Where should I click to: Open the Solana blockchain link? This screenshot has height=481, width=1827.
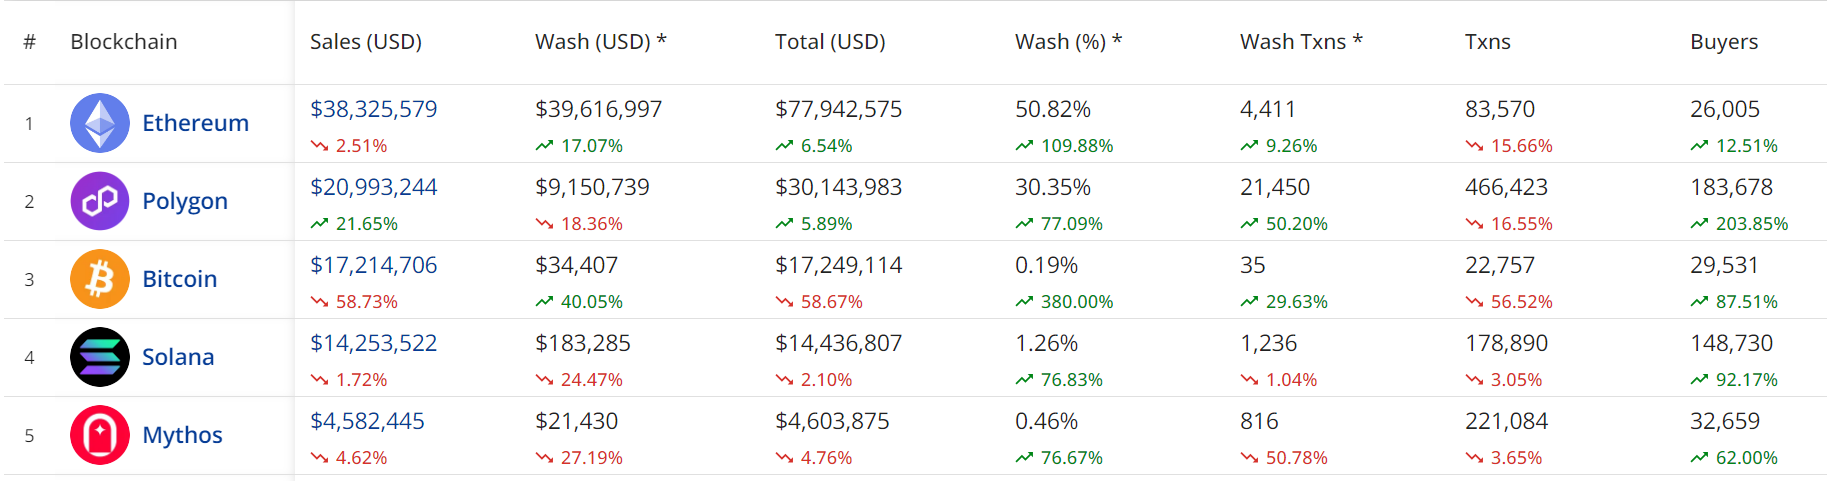pos(178,357)
